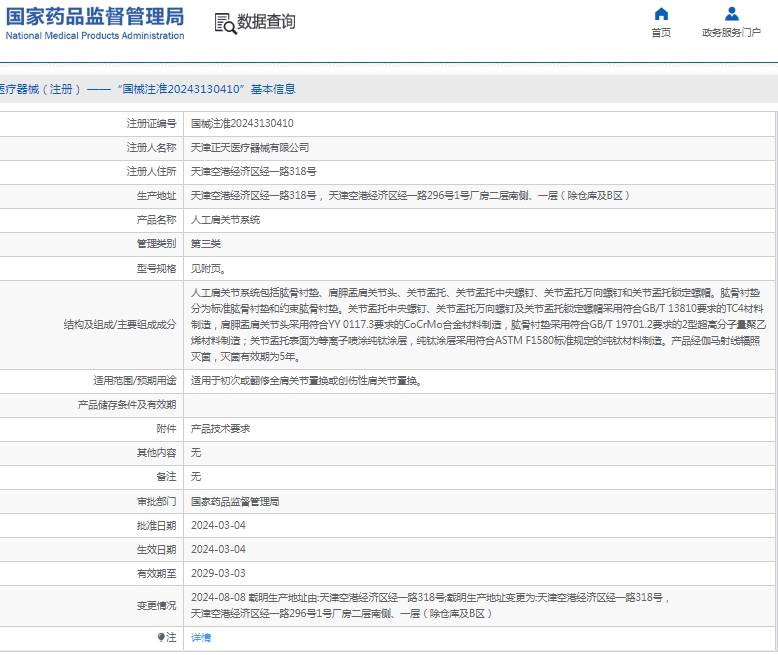Click the 变更情况 label
This screenshot has height=655, width=778.
pos(156,606)
